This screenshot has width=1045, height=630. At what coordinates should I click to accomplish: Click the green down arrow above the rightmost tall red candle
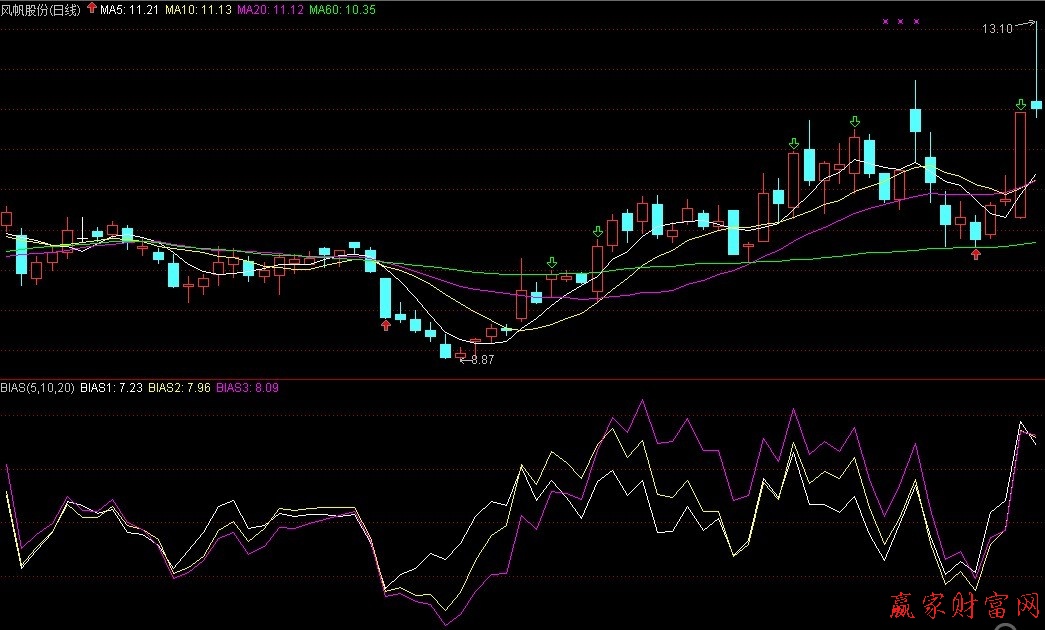pyautogui.click(x=1020, y=104)
